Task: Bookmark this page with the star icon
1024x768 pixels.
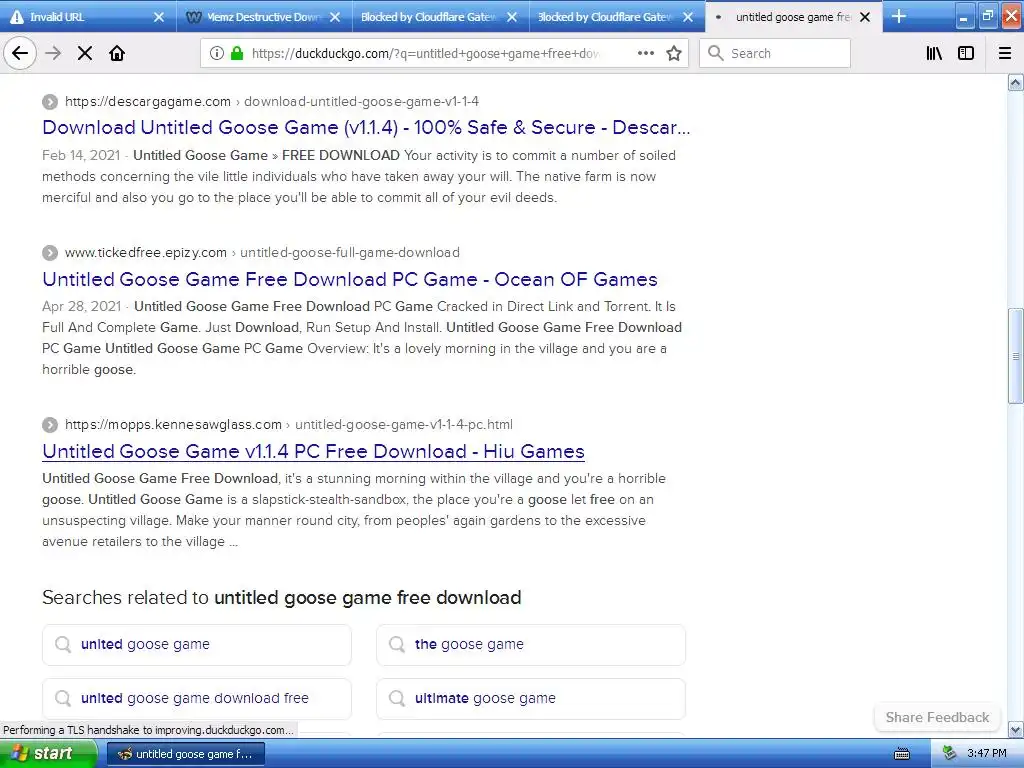Action: point(674,54)
